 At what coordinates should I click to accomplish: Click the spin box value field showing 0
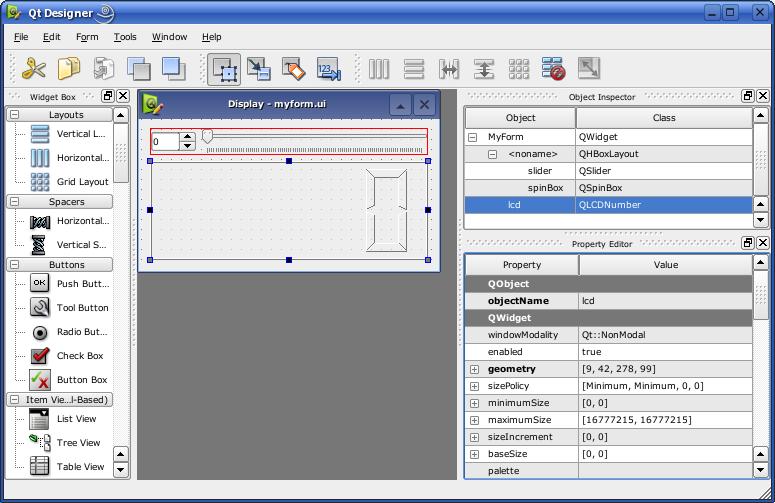166,142
